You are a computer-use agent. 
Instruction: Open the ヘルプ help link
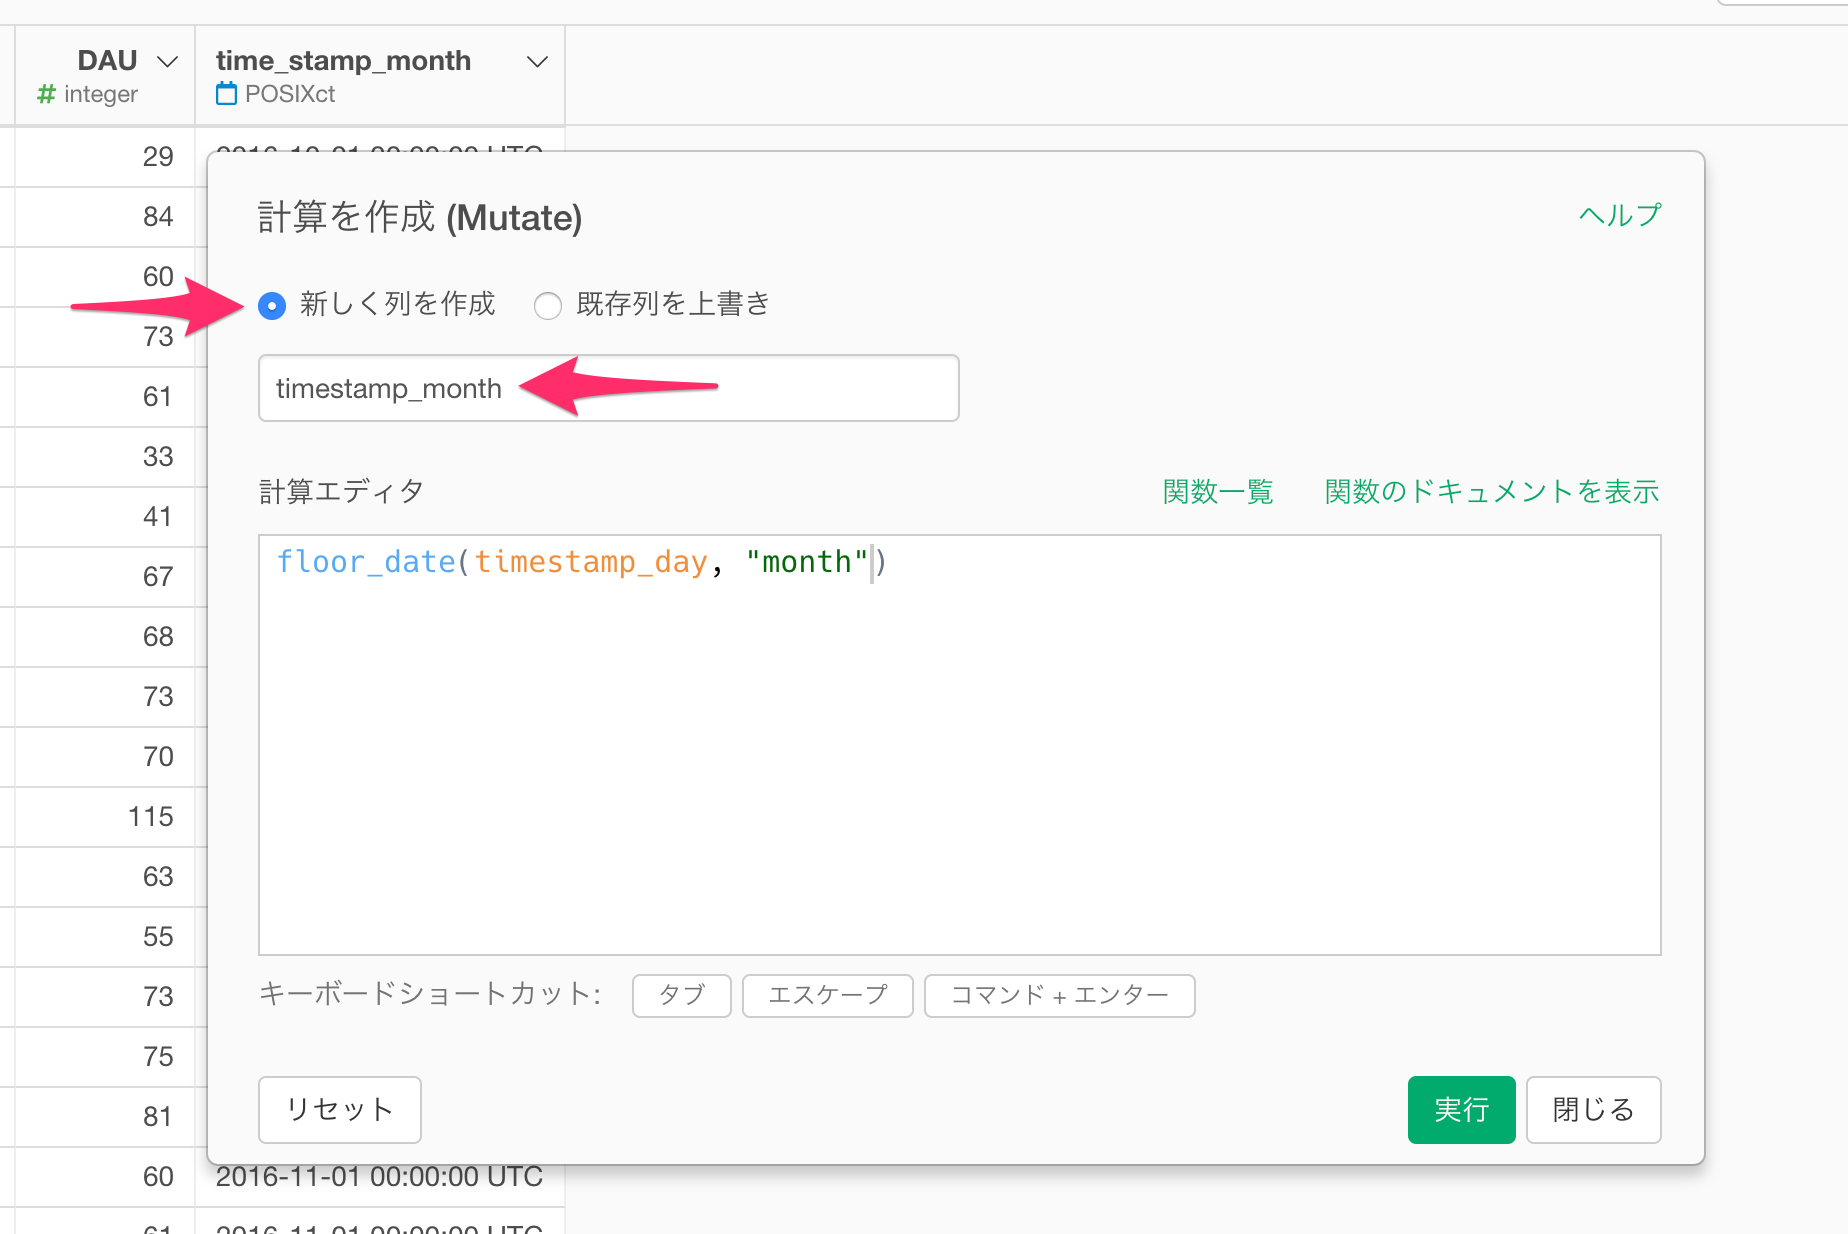coord(1620,215)
